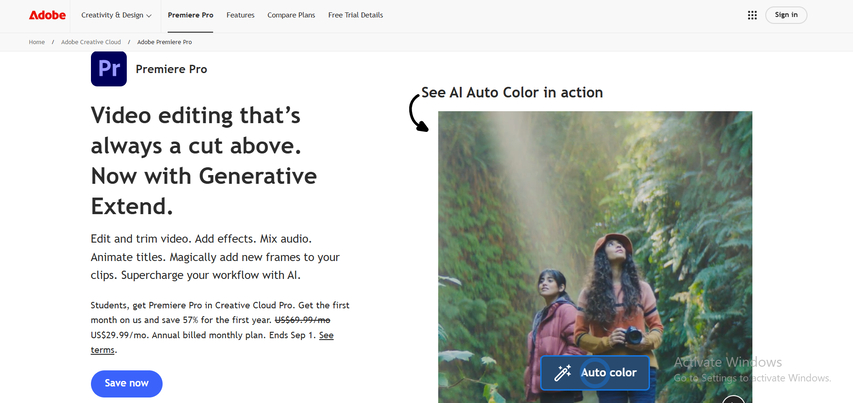Click the Edit and trim video paragraph
Screen dimensions: 853x403
coord(215,257)
